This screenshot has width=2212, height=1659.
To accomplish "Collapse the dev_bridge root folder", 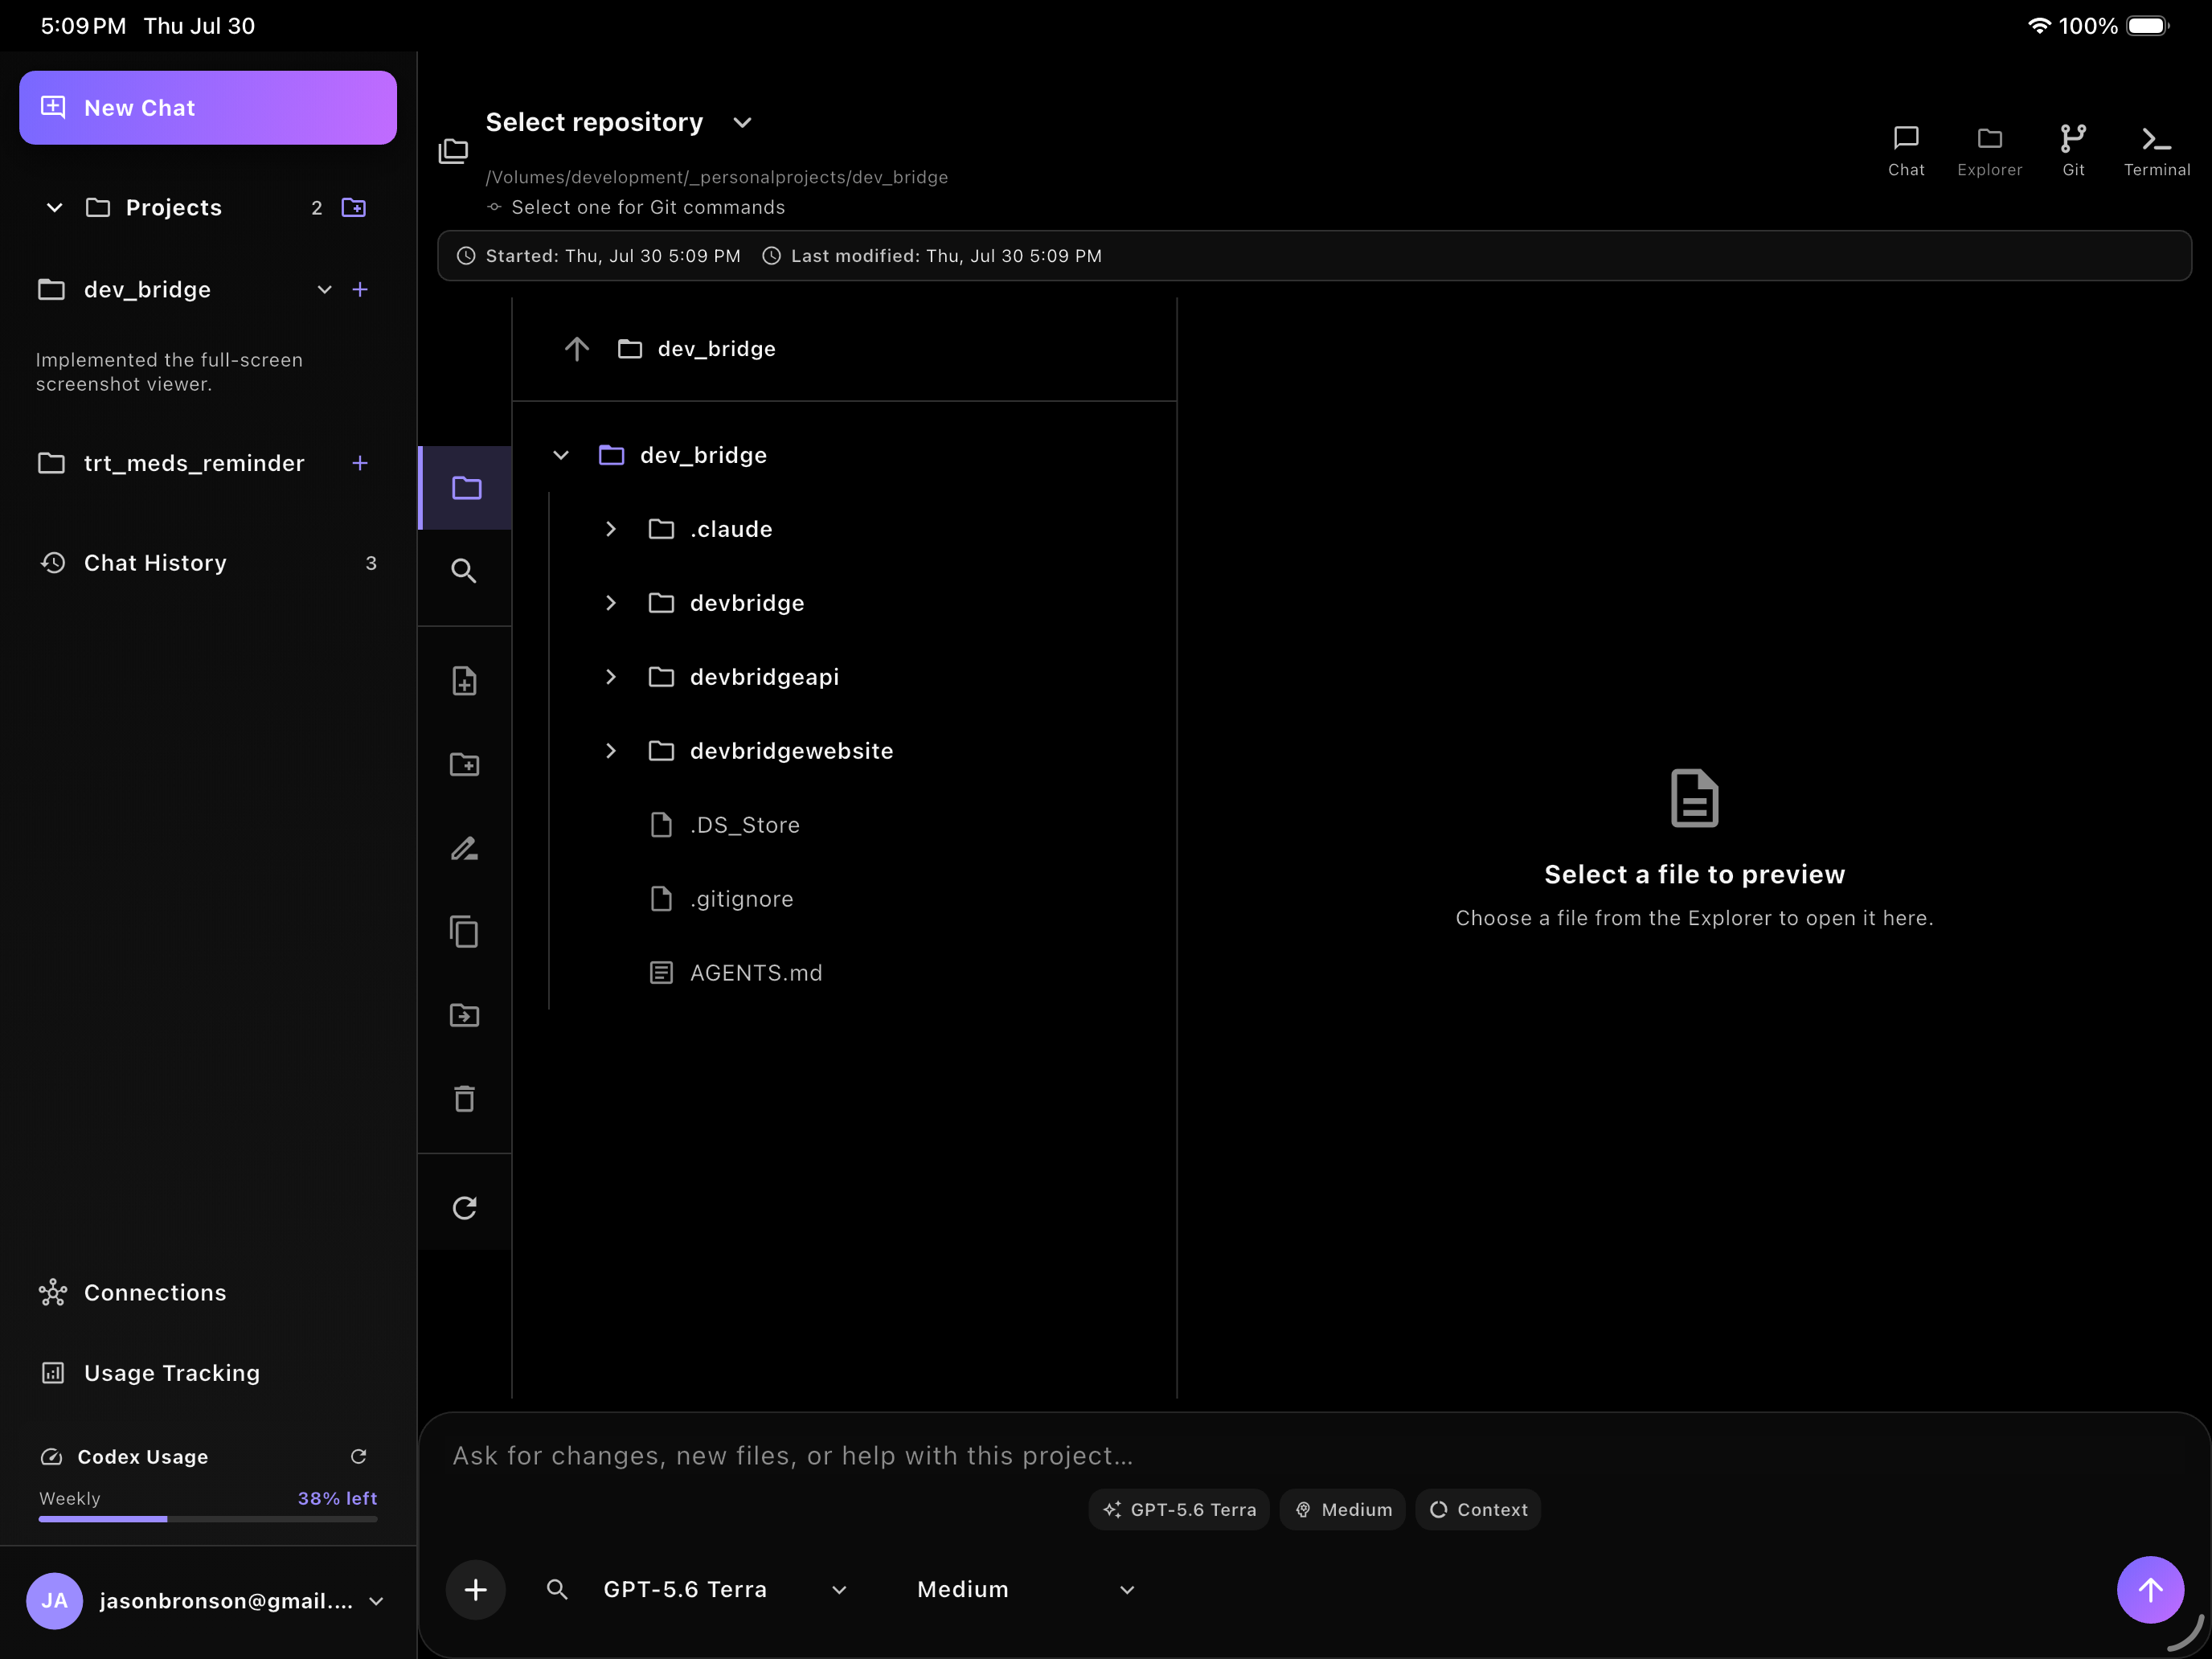I will pos(561,455).
